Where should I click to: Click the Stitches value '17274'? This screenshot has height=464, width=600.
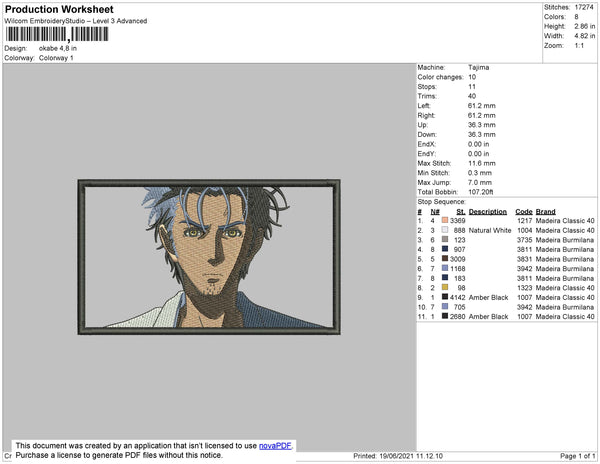[584, 7]
